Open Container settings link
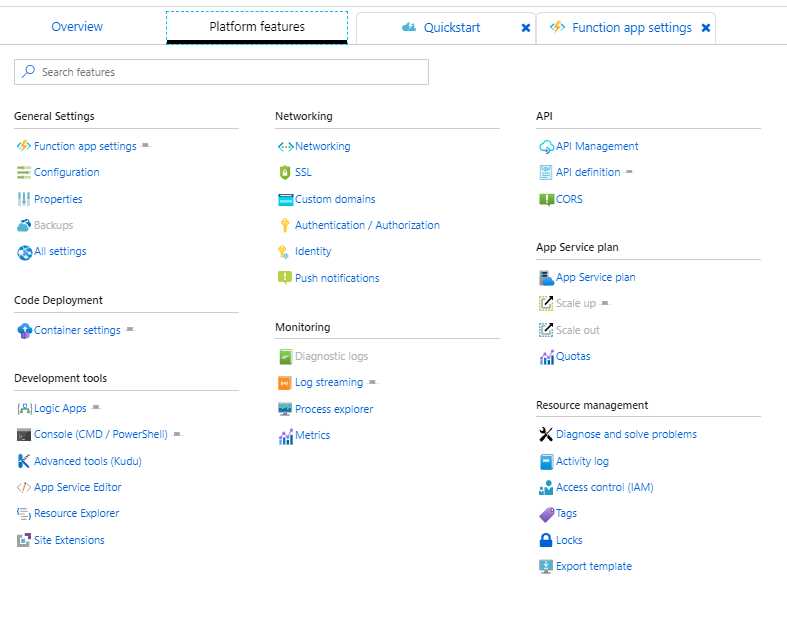 (77, 330)
